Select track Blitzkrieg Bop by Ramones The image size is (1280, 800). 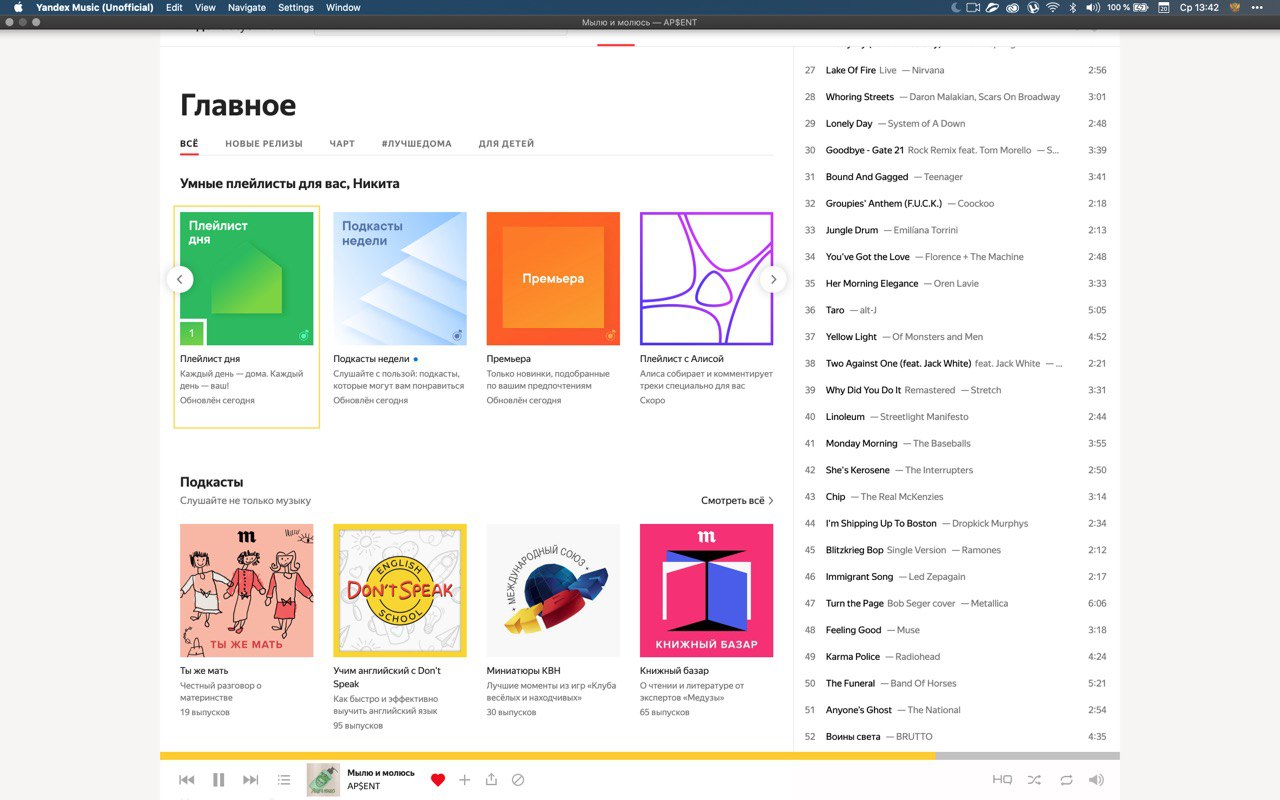955,550
